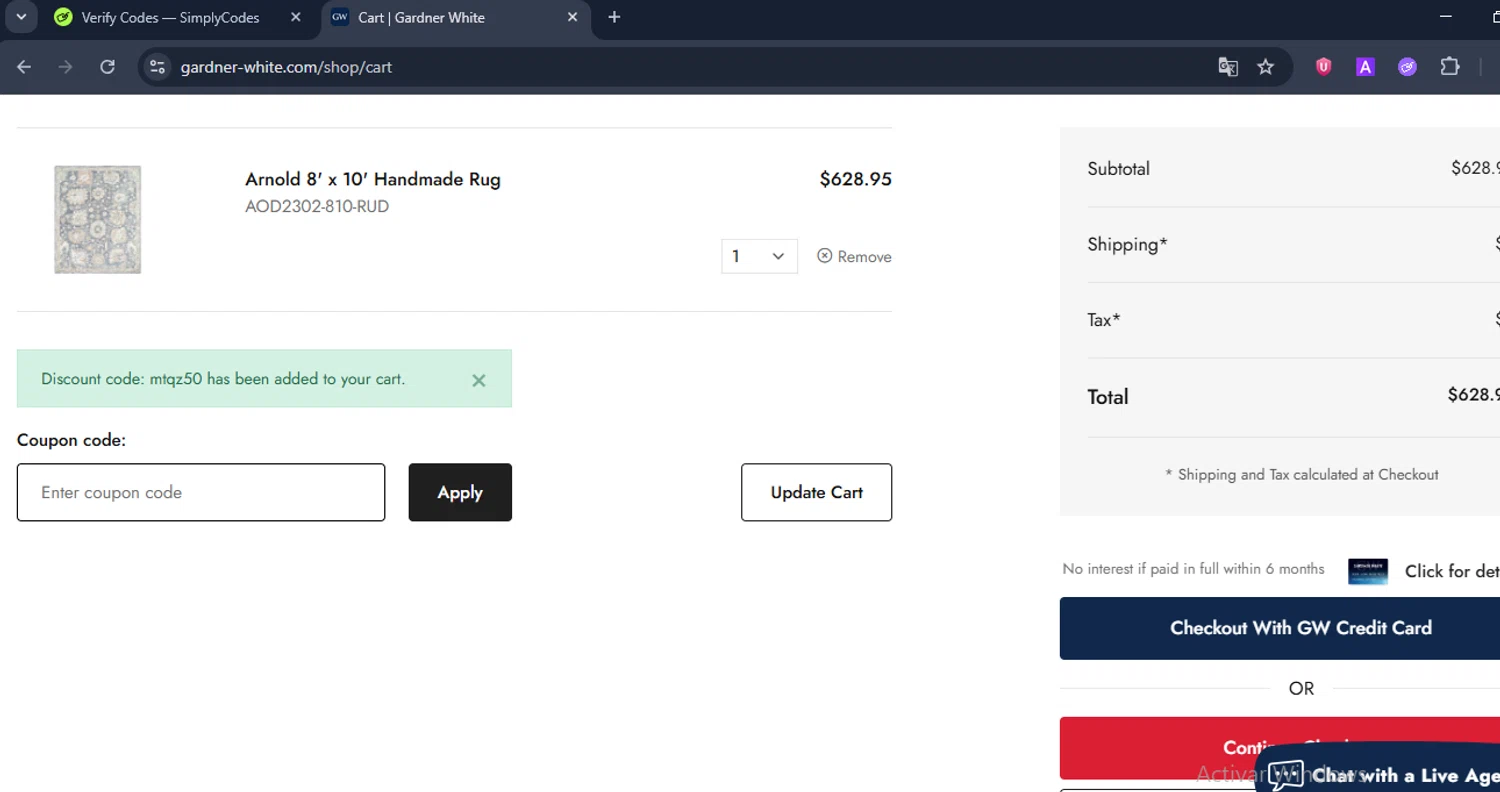
Task: Dismiss the discount code added message
Action: (x=479, y=380)
